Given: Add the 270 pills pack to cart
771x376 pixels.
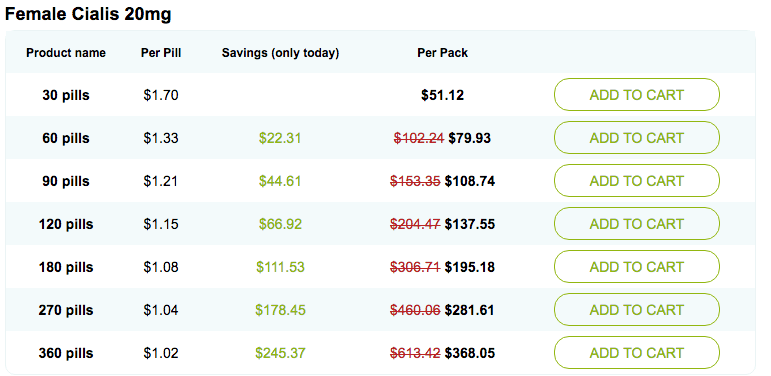Looking at the screenshot, I should pos(637,310).
